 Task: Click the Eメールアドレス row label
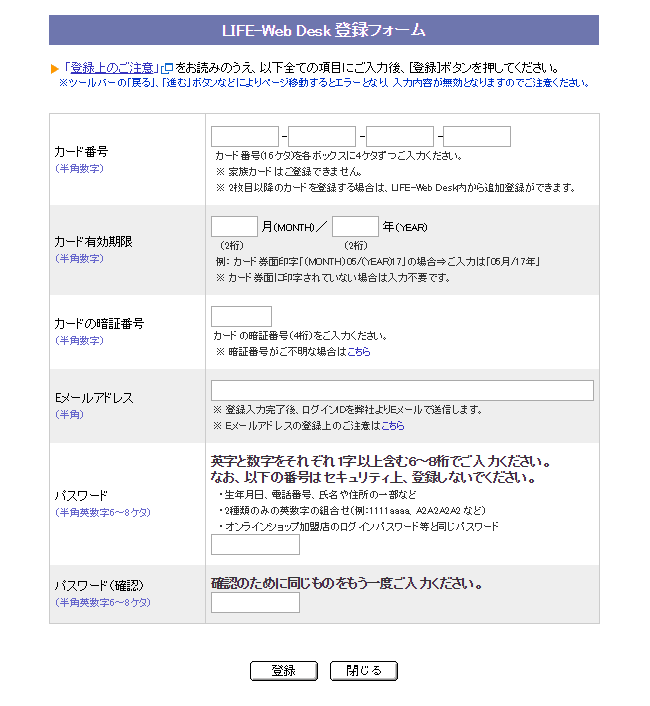coord(94,398)
